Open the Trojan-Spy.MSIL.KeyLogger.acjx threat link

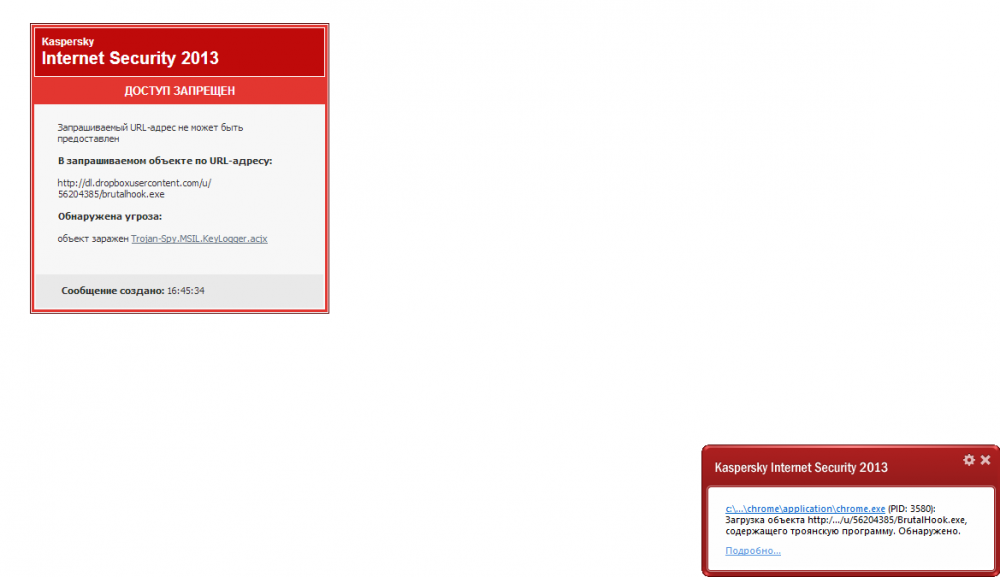click(199, 238)
